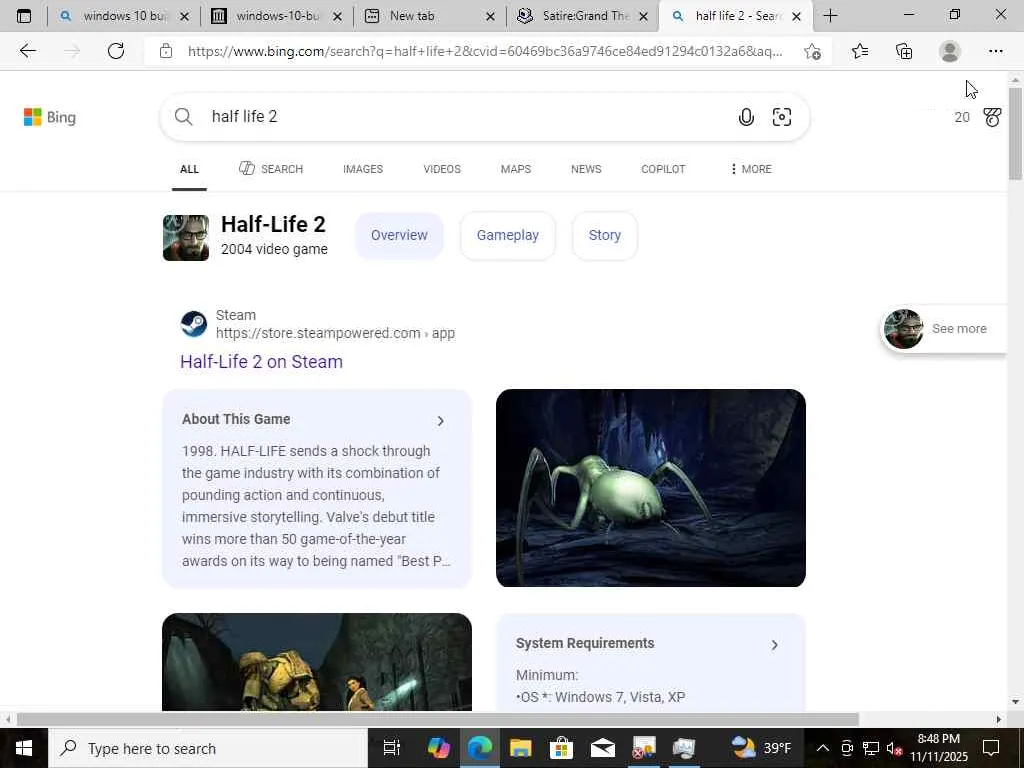Open the MORE search categories menu

coord(751,169)
